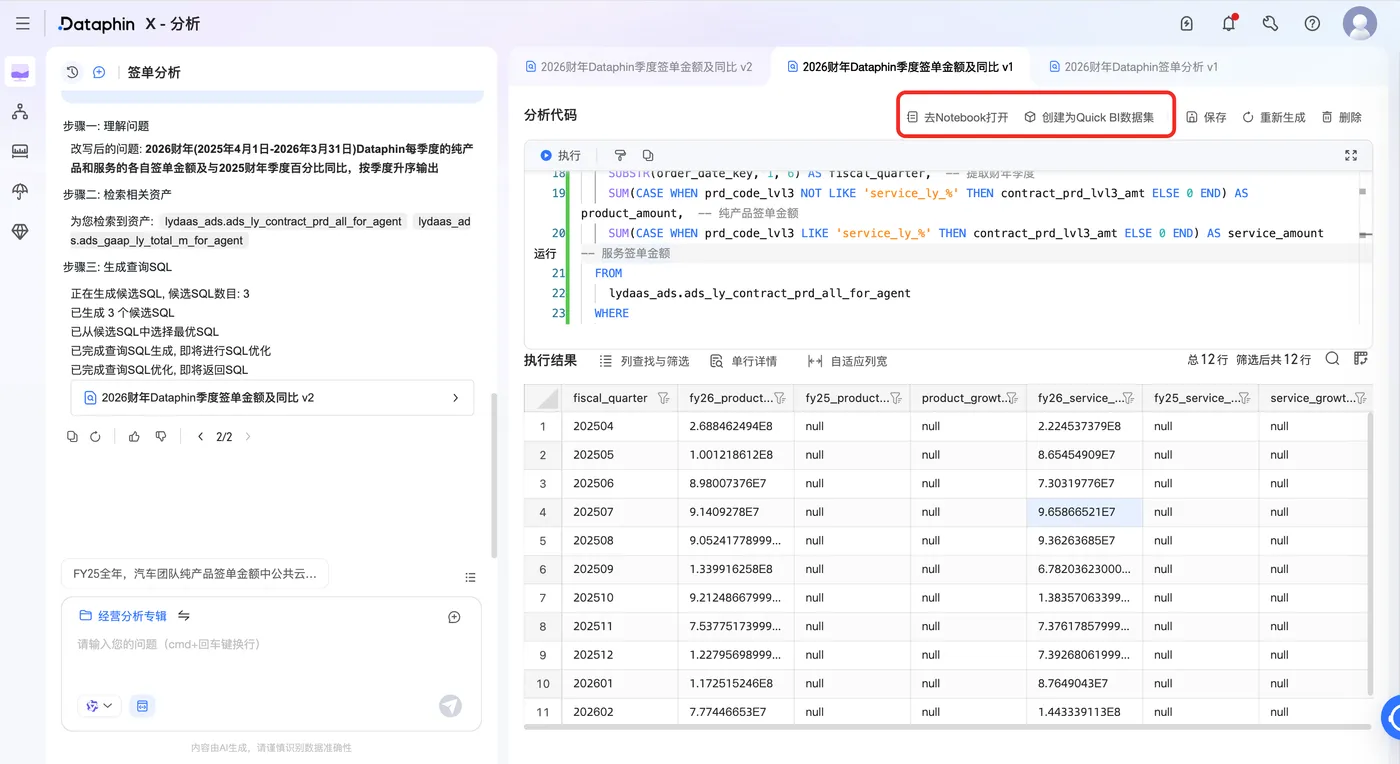Click the lightning quick-action icon in header
The height and width of the screenshot is (764, 1400).
click(1187, 24)
